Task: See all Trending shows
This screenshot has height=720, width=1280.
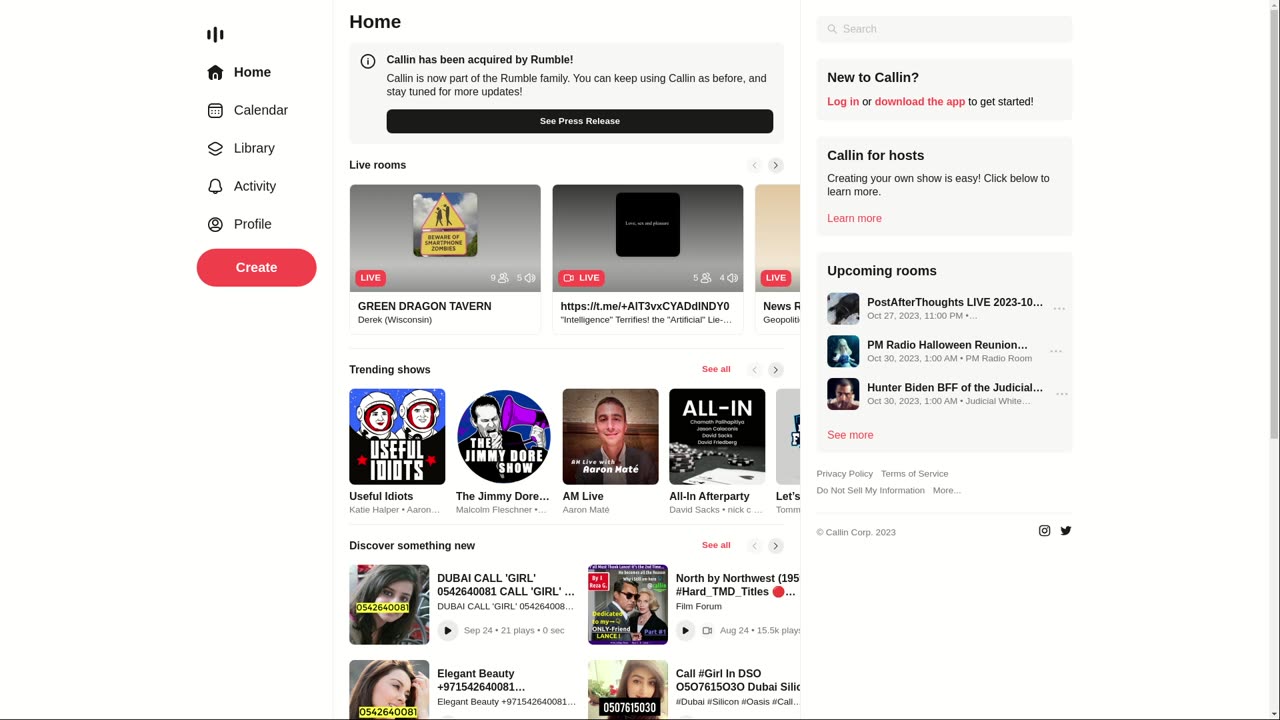Action: coord(716,369)
